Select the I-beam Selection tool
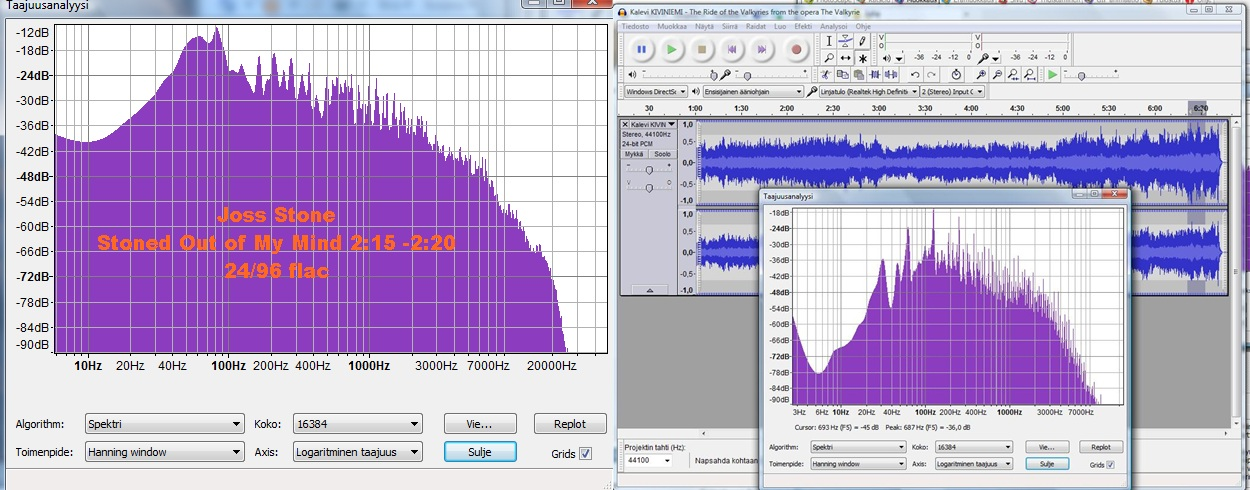1250x490 pixels. tap(828, 41)
